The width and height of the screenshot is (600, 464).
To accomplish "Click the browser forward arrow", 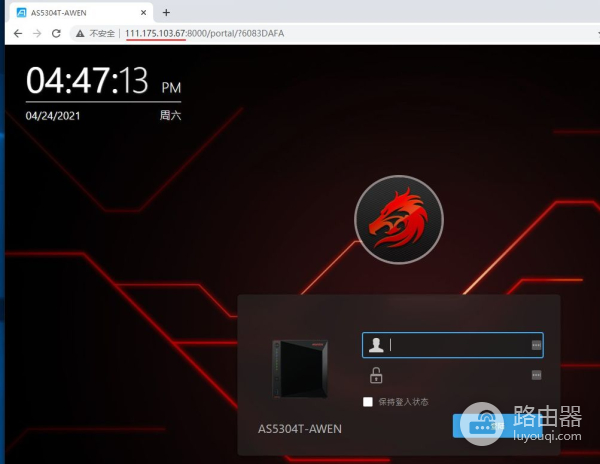I will [37, 33].
